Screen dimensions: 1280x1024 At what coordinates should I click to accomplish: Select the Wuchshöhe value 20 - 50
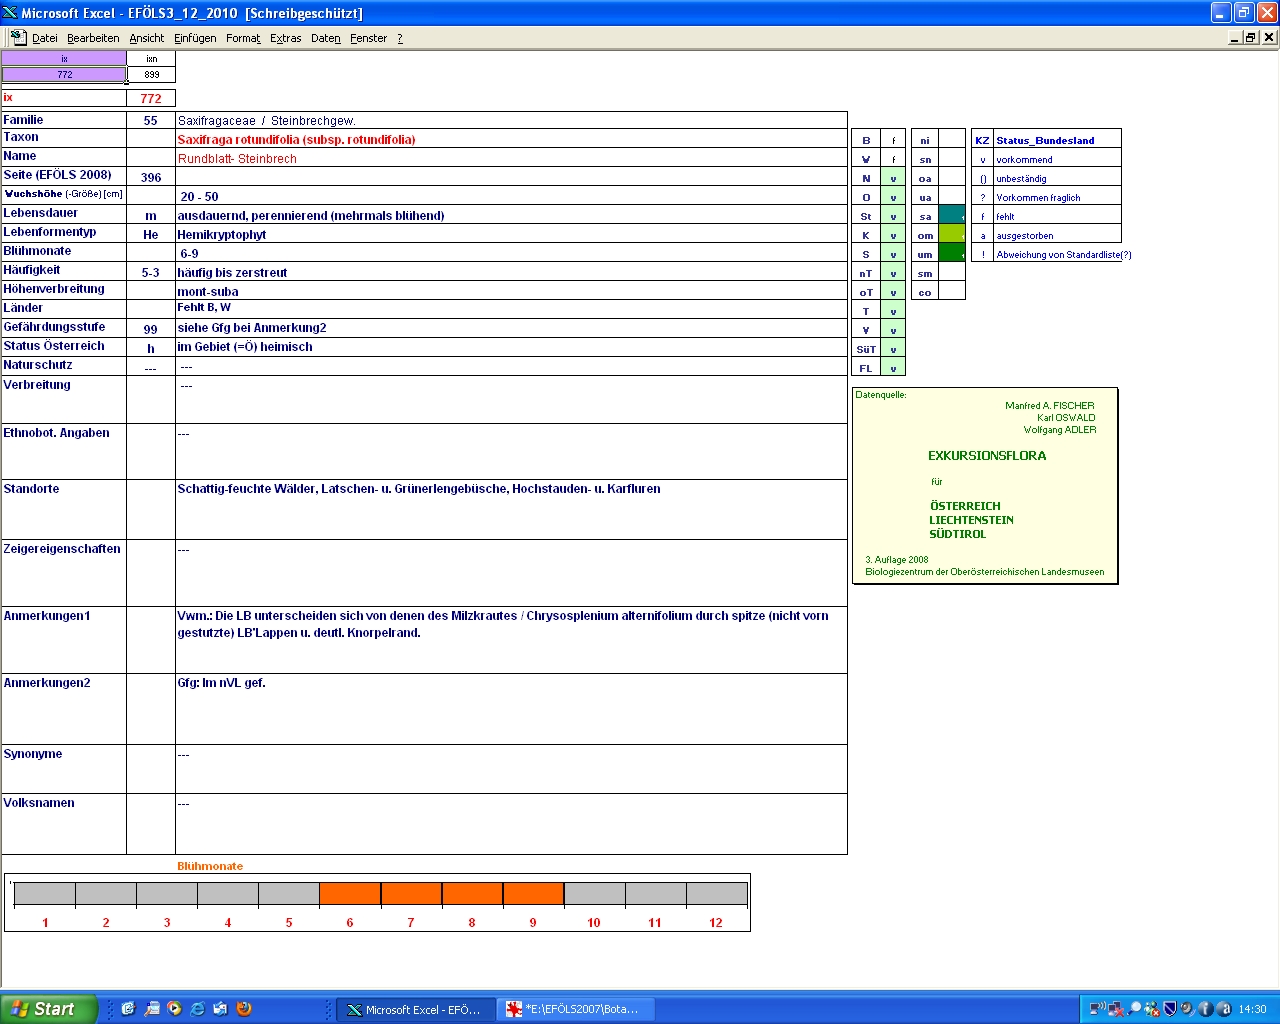click(x=511, y=196)
